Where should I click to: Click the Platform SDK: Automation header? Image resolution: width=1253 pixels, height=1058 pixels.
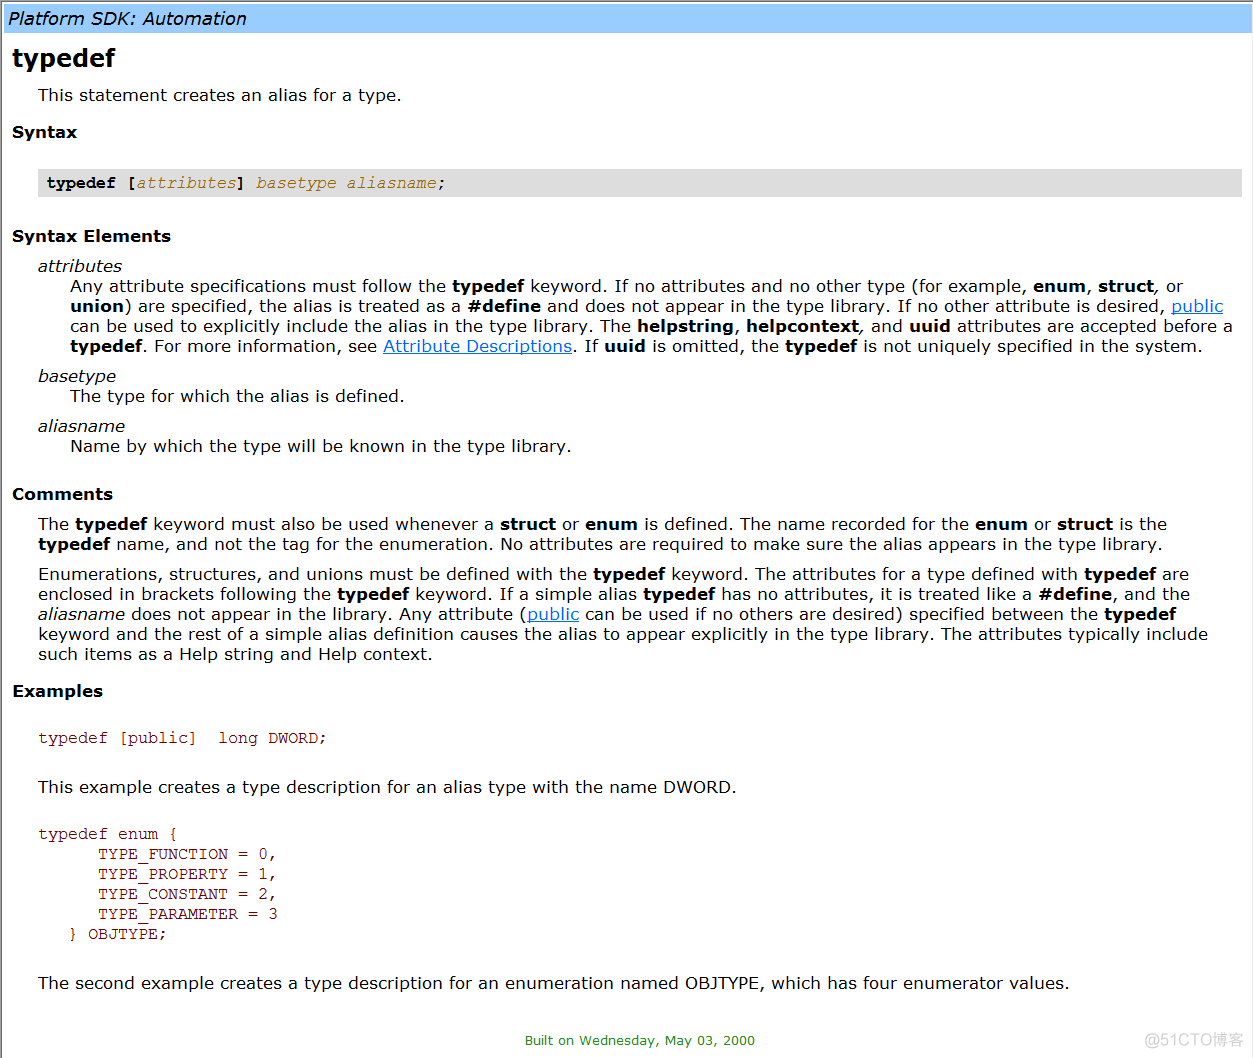tap(127, 19)
